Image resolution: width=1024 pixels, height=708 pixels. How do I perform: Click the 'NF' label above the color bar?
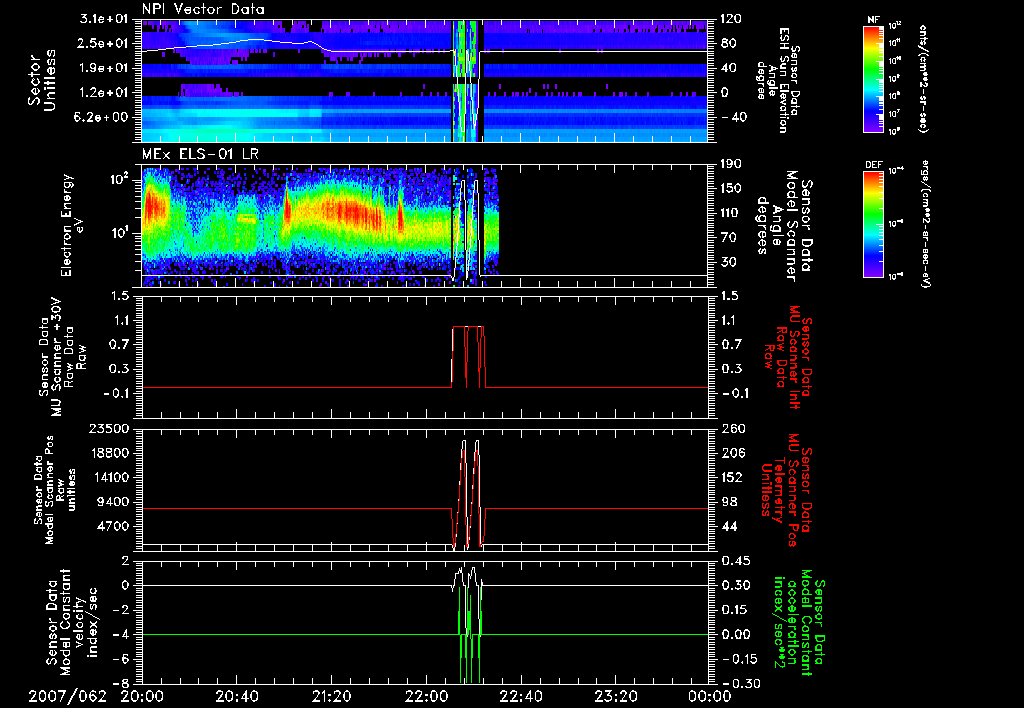pos(873,20)
